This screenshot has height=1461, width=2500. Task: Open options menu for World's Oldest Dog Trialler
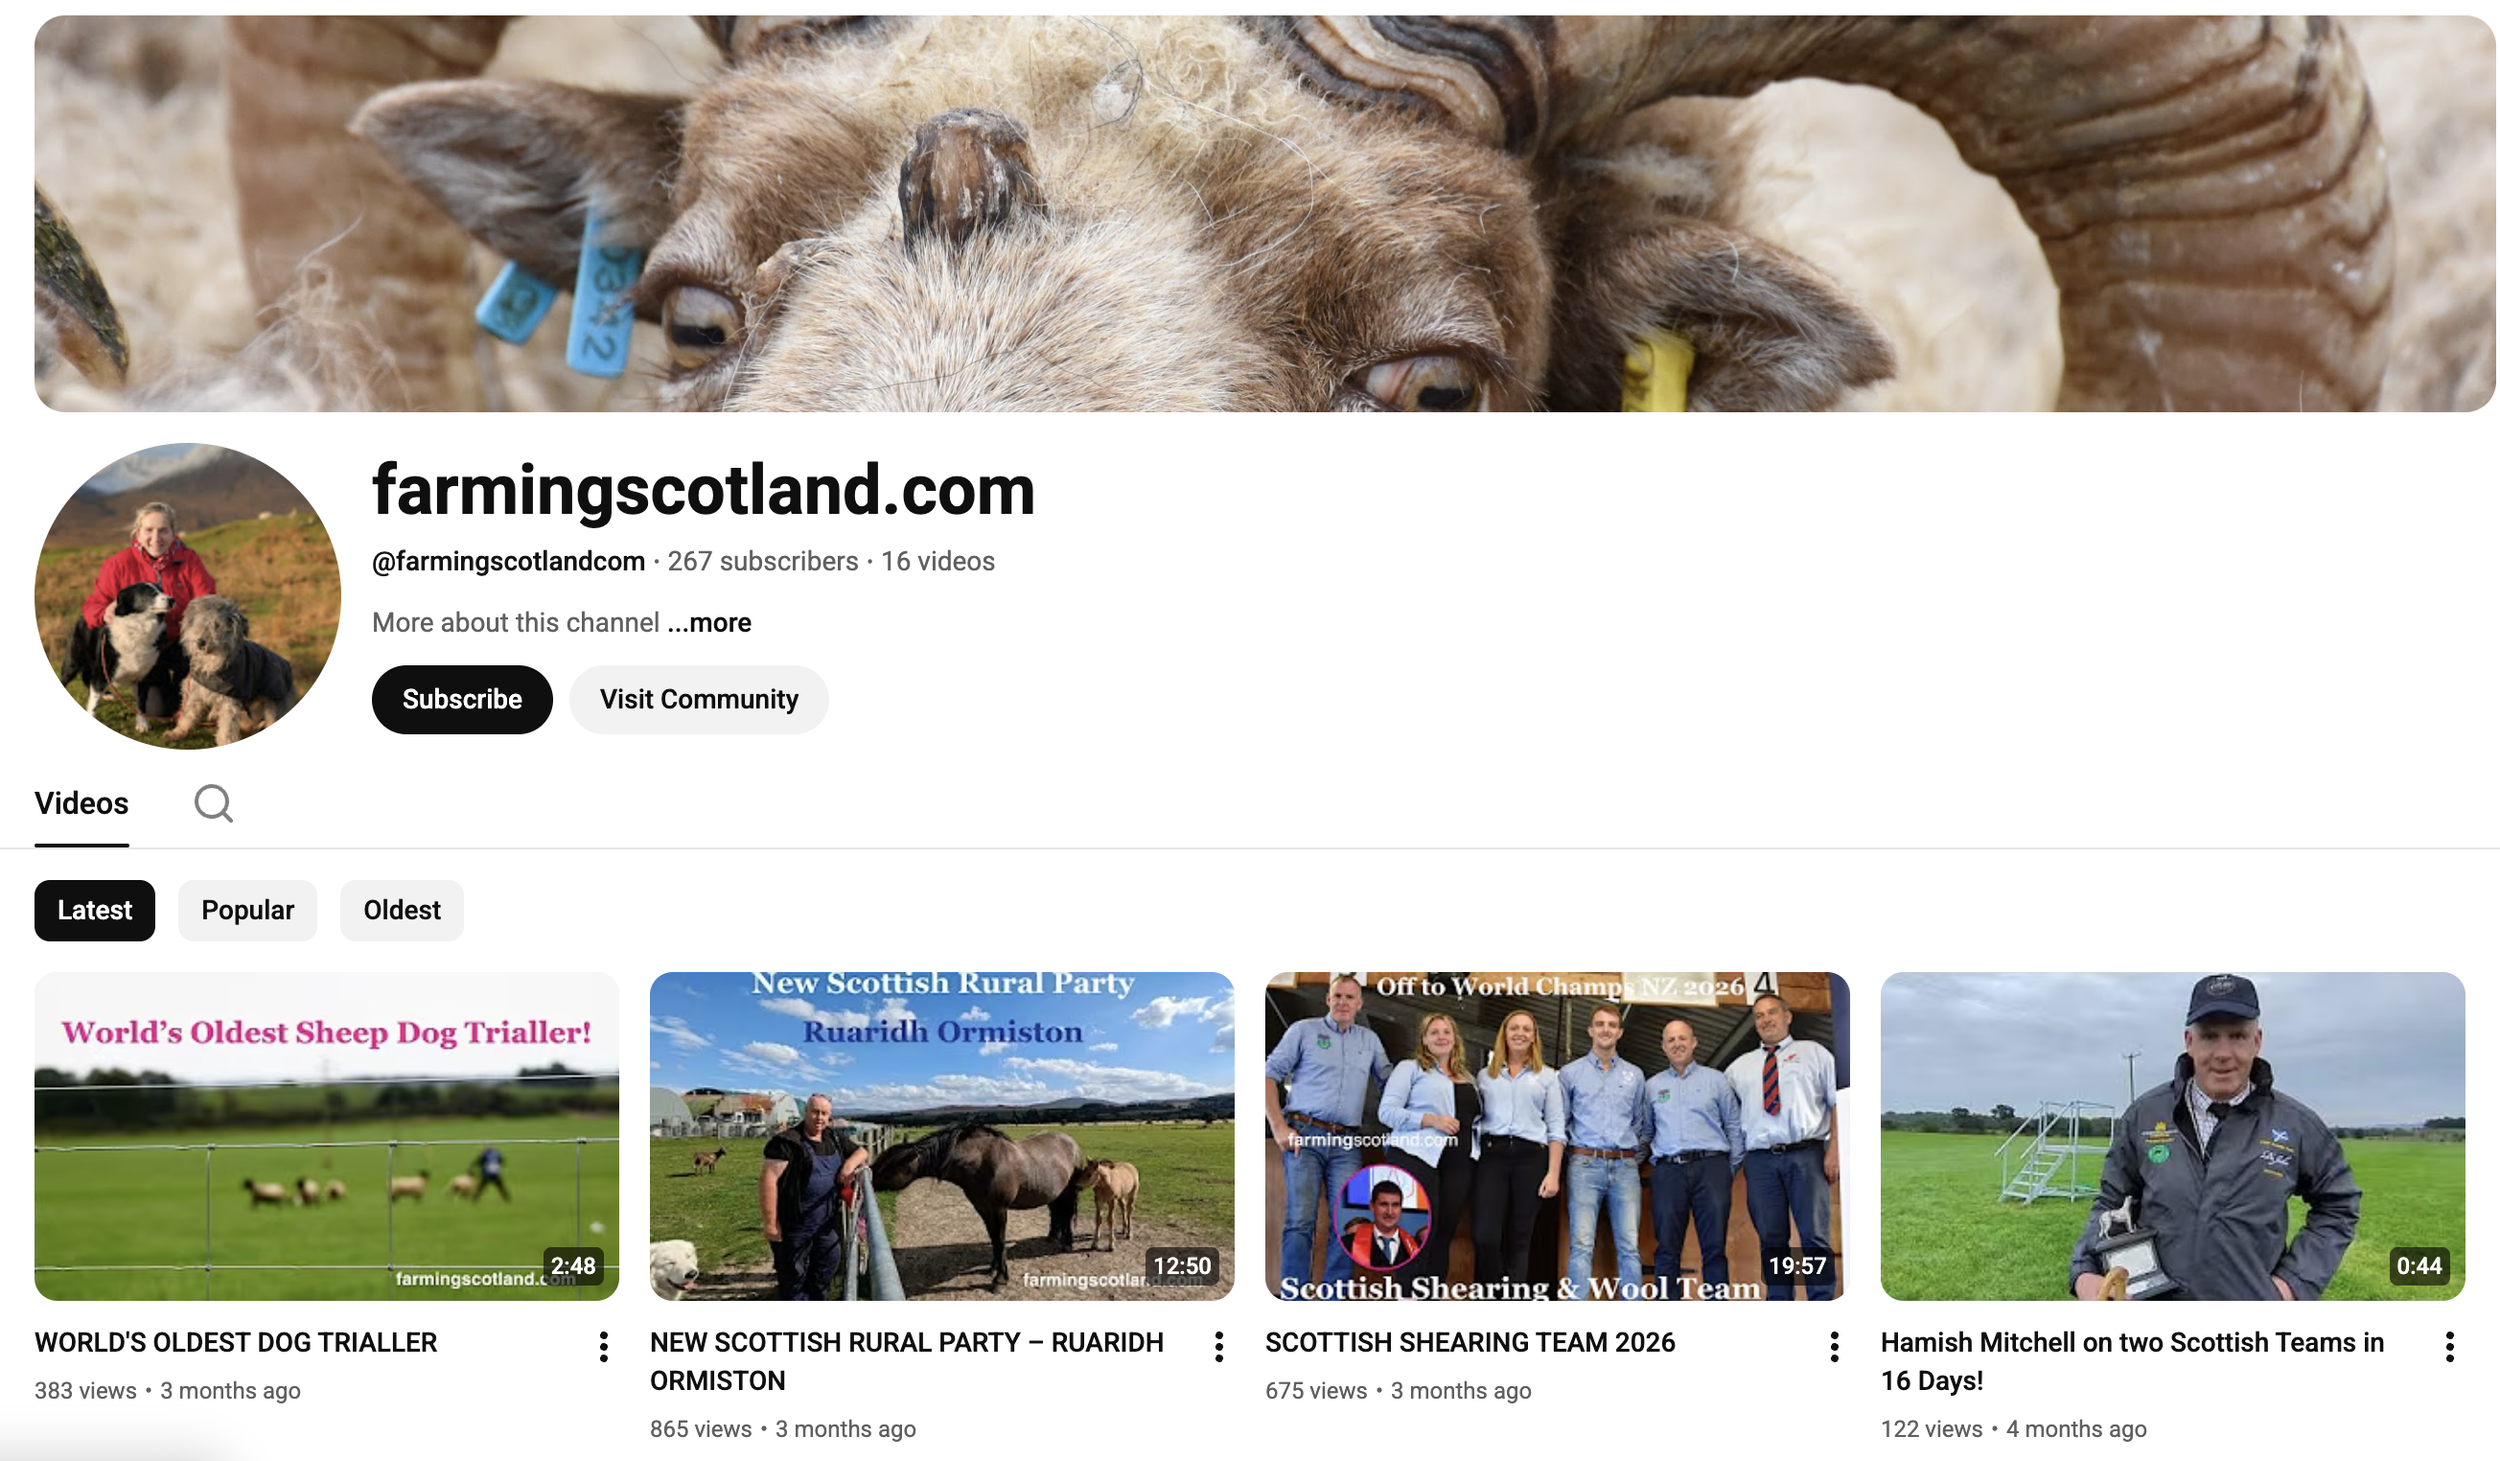pyautogui.click(x=603, y=1347)
